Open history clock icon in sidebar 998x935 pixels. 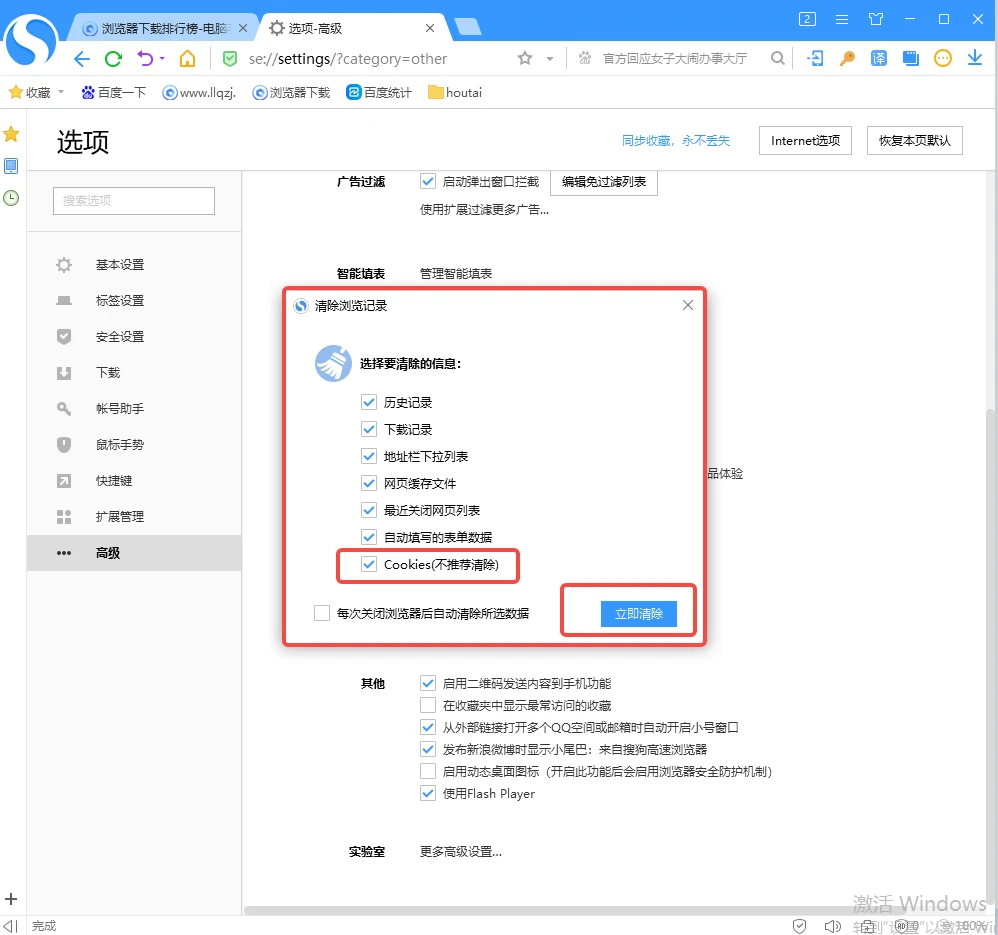point(11,198)
